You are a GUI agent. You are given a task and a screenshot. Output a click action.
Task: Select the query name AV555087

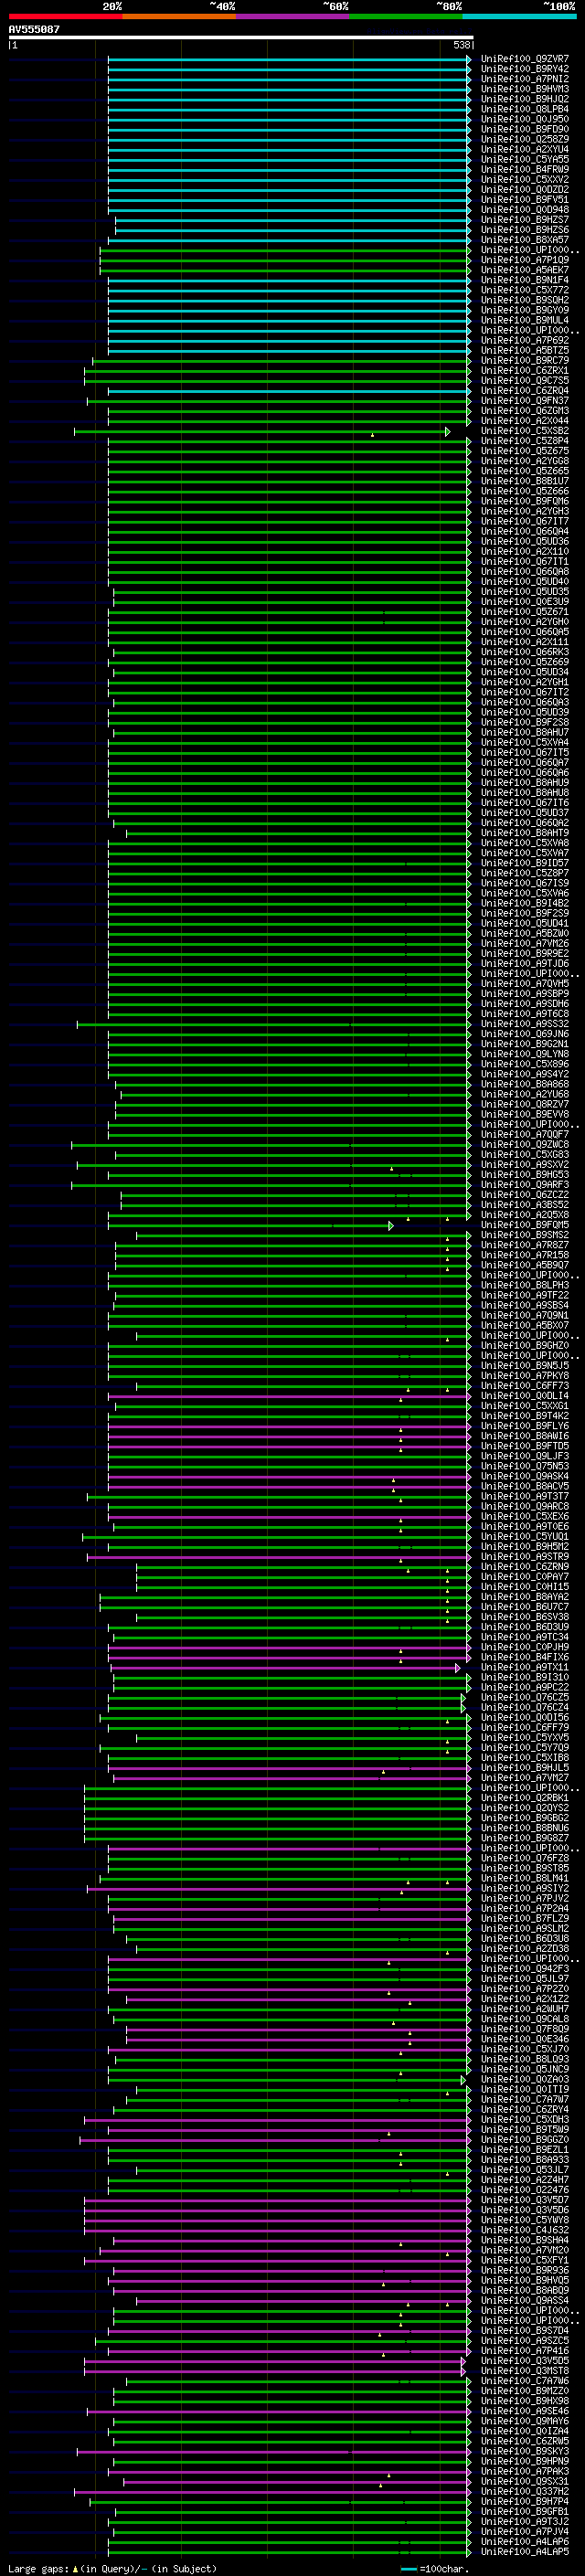tap(34, 29)
